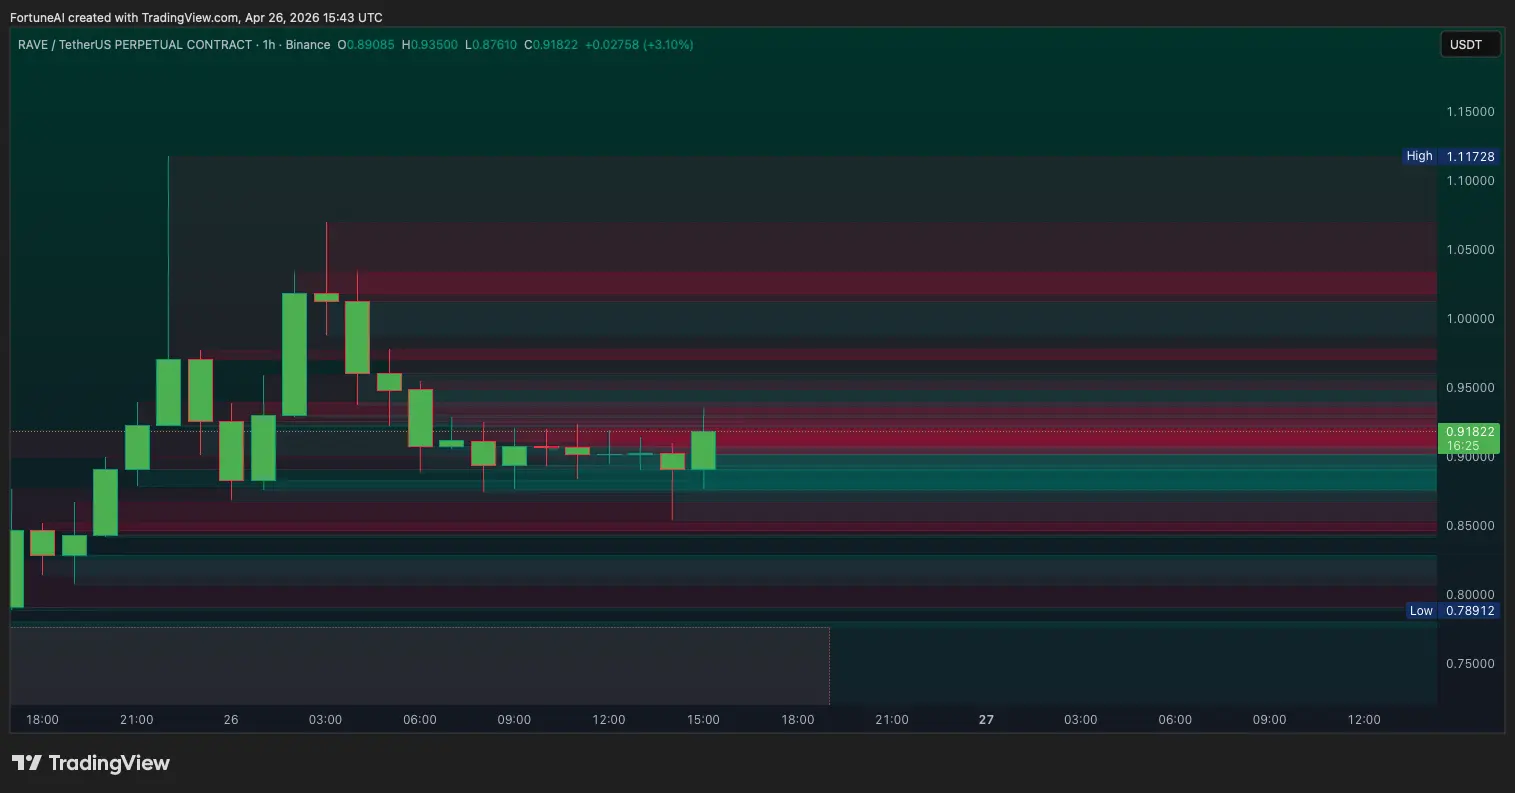Viewport: 1515px width, 793px height.
Task: Click the latest green candle above 15:00
Action: tap(703, 450)
